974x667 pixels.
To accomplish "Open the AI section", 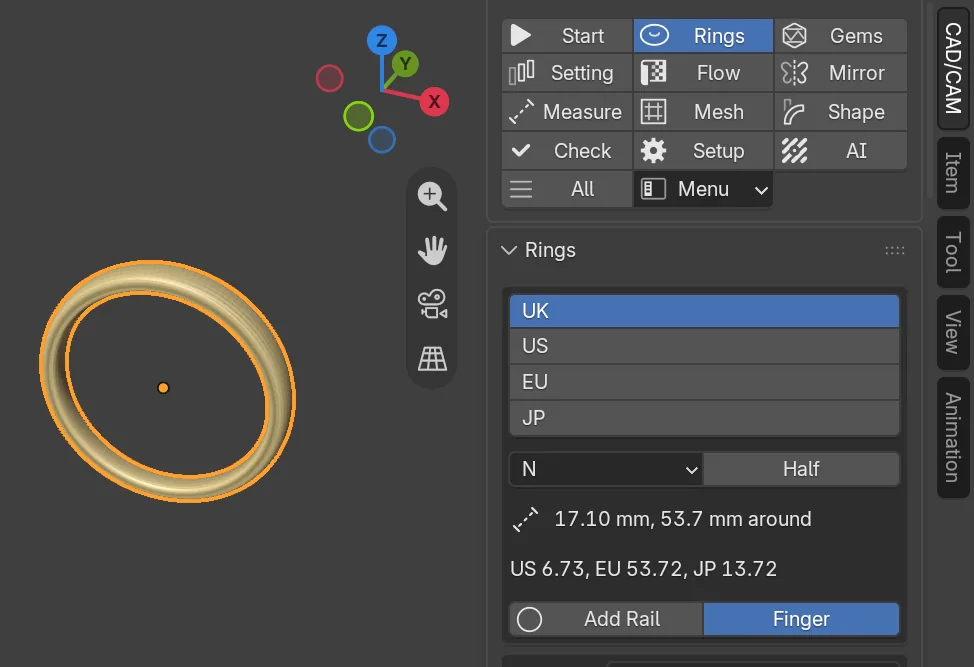I will pos(840,151).
